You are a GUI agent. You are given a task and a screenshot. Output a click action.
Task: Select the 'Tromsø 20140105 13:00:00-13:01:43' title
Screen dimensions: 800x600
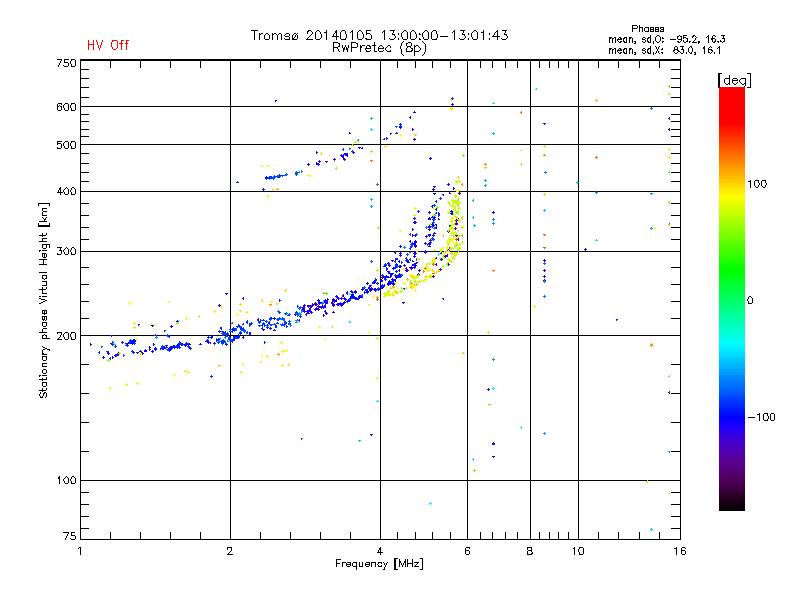pos(379,35)
